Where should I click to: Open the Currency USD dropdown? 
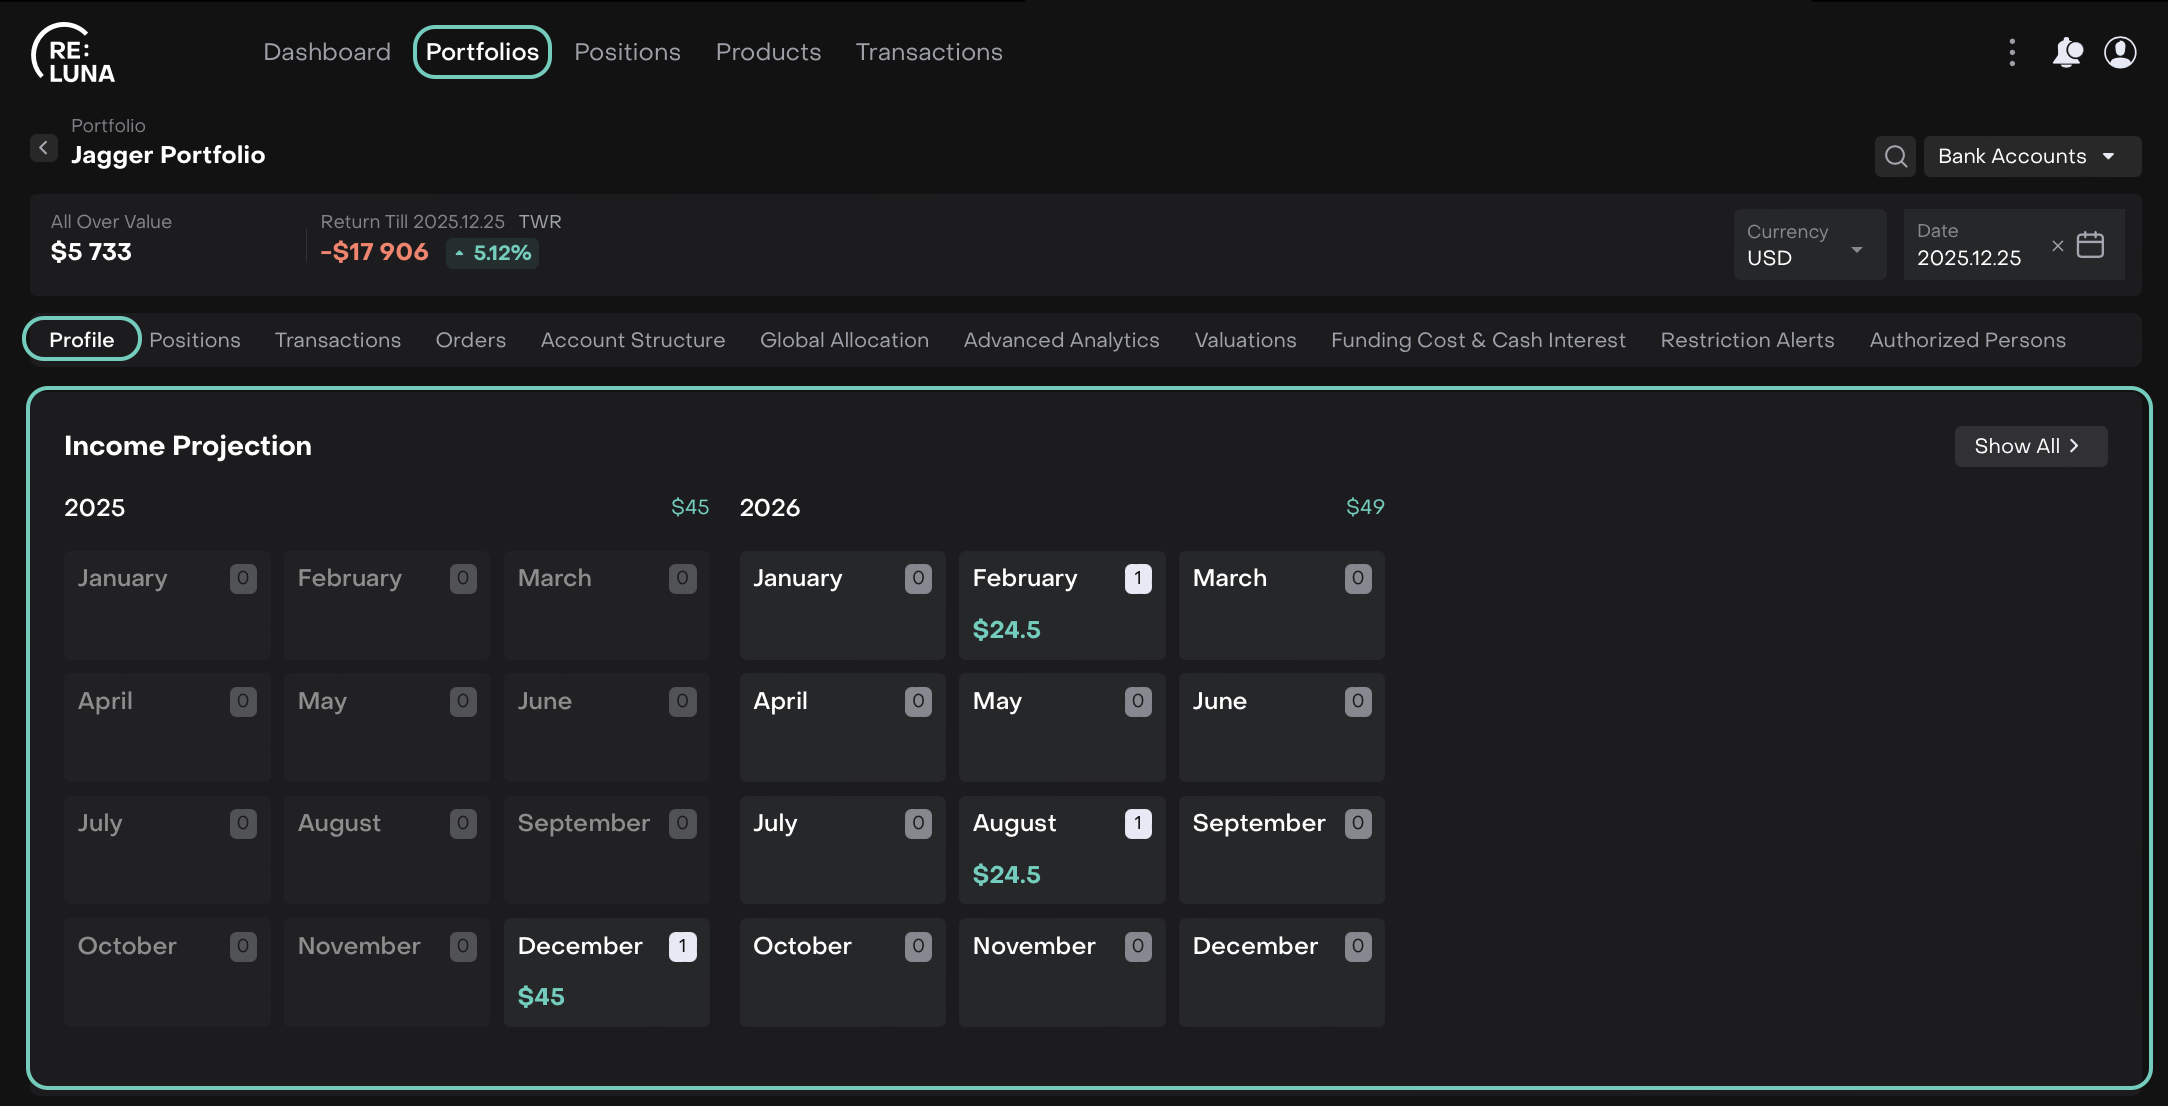click(x=1808, y=245)
